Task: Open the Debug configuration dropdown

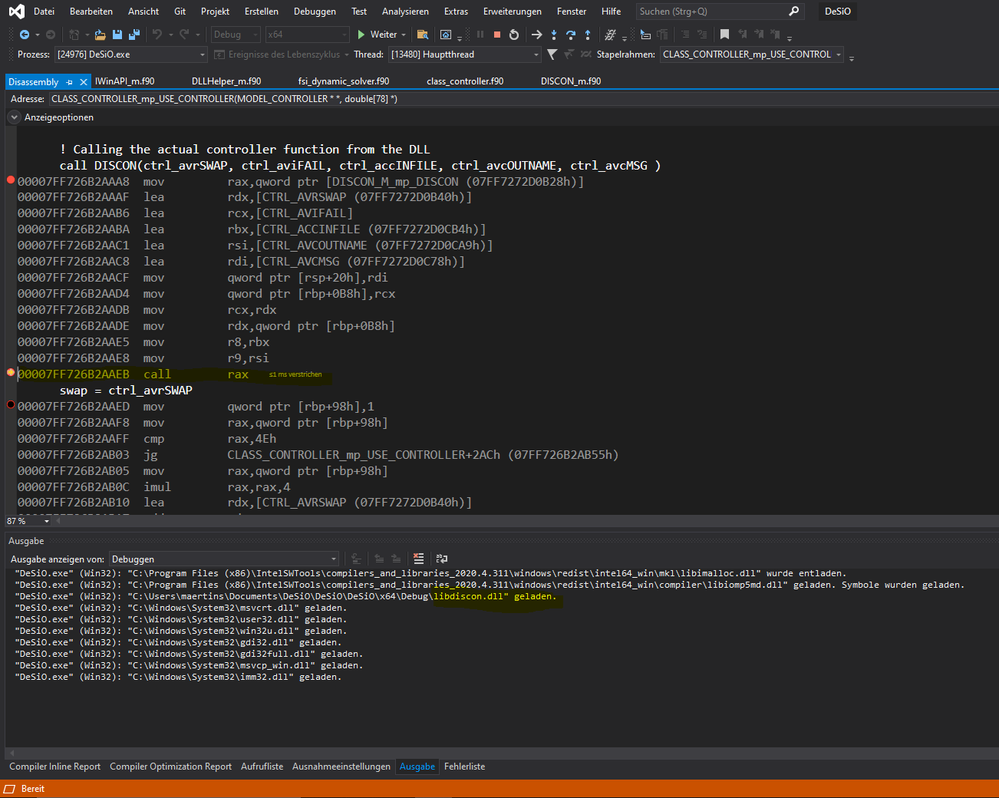Action: coord(235,34)
